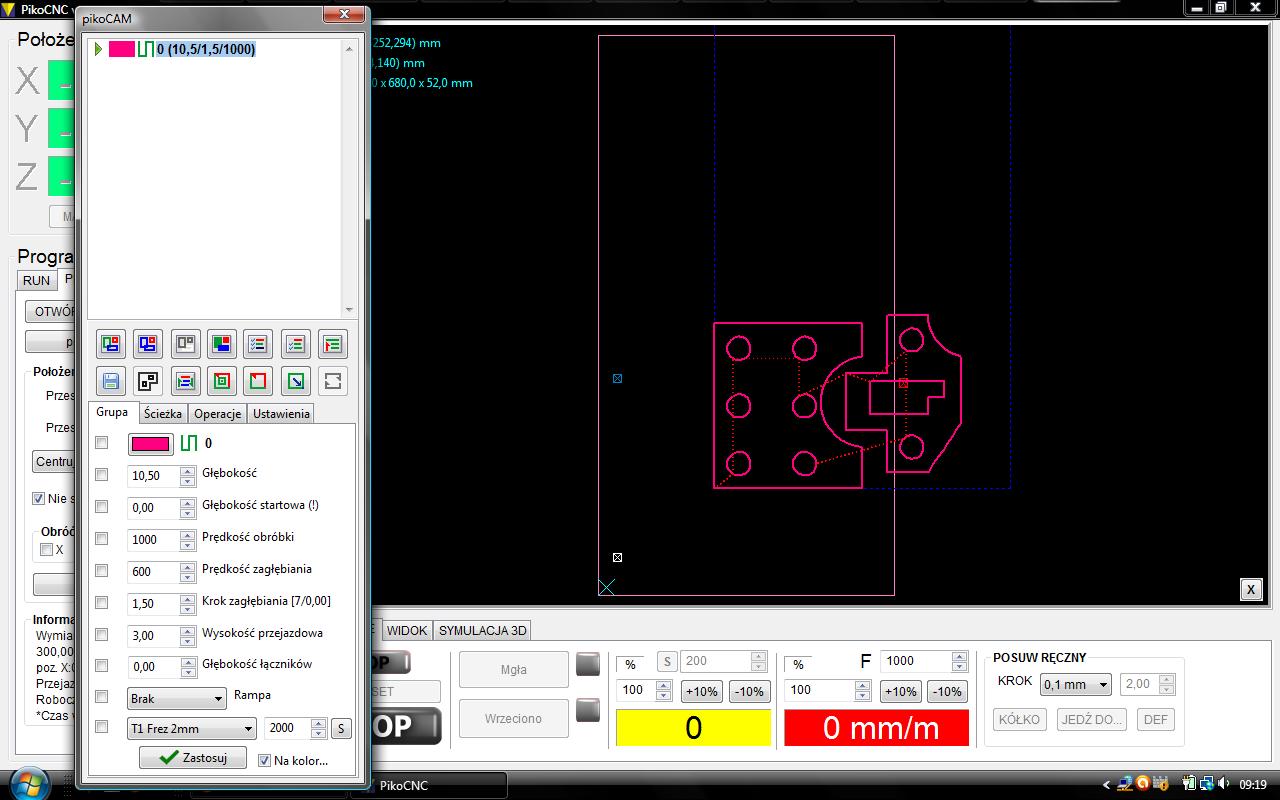Switch to the SYMULACJA 3D tab

click(x=483, y=630)
